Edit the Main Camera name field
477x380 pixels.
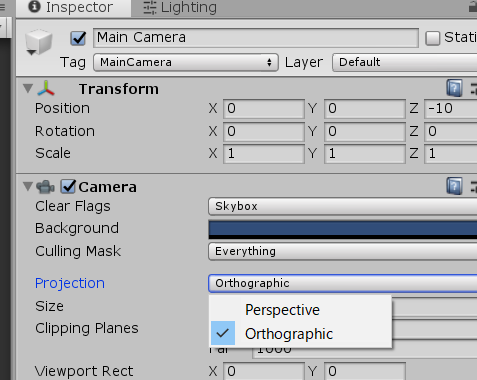point(256,38)
